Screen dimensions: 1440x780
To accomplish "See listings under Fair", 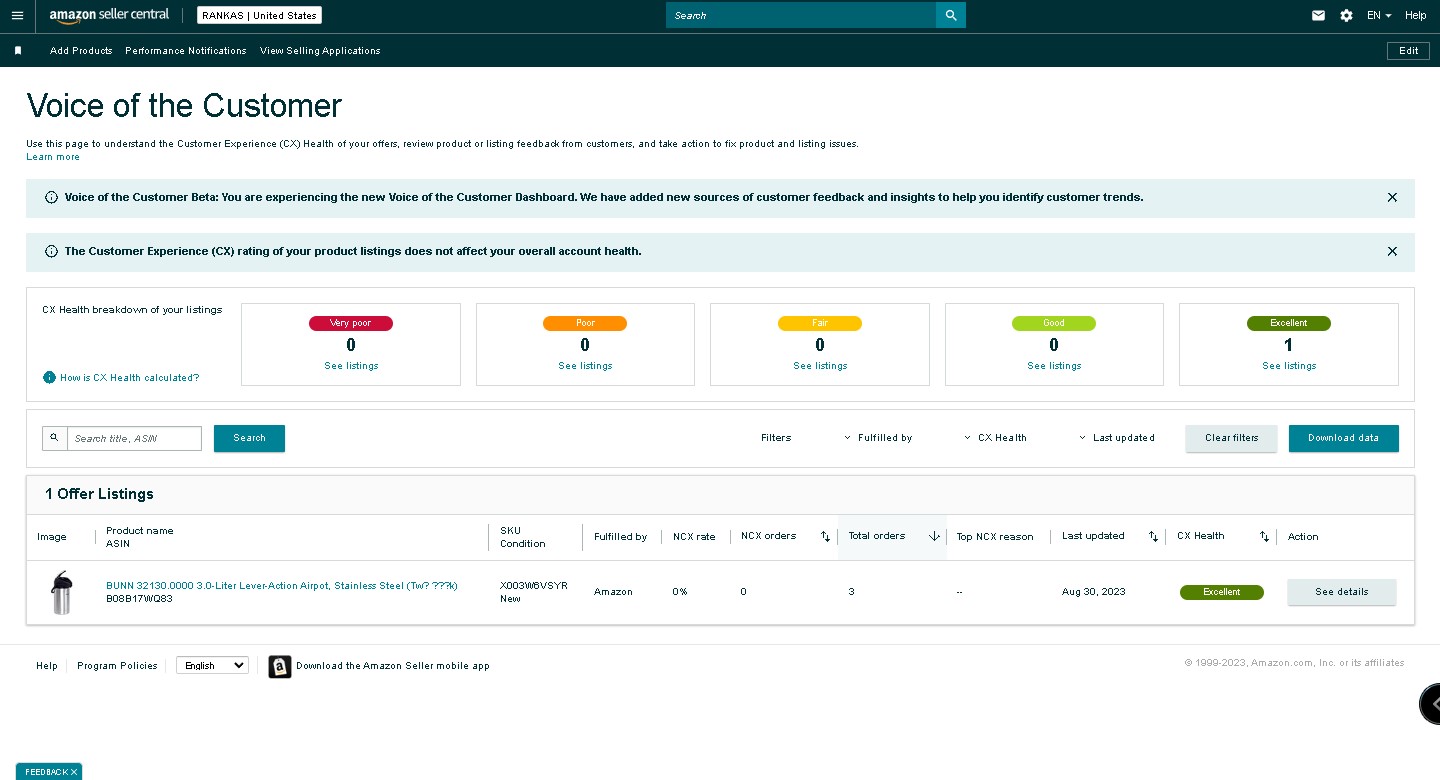I will point(820,366).
